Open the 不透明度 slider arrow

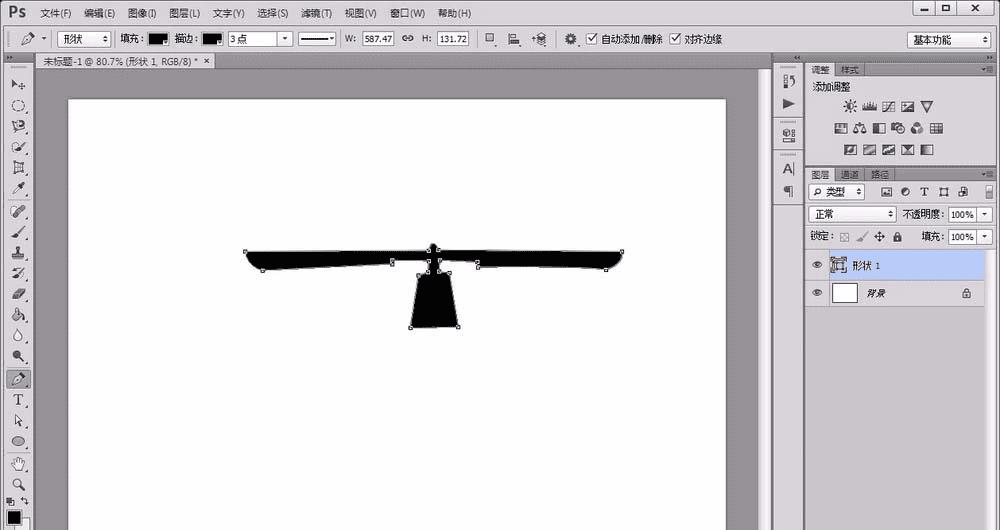click(986, 215)
